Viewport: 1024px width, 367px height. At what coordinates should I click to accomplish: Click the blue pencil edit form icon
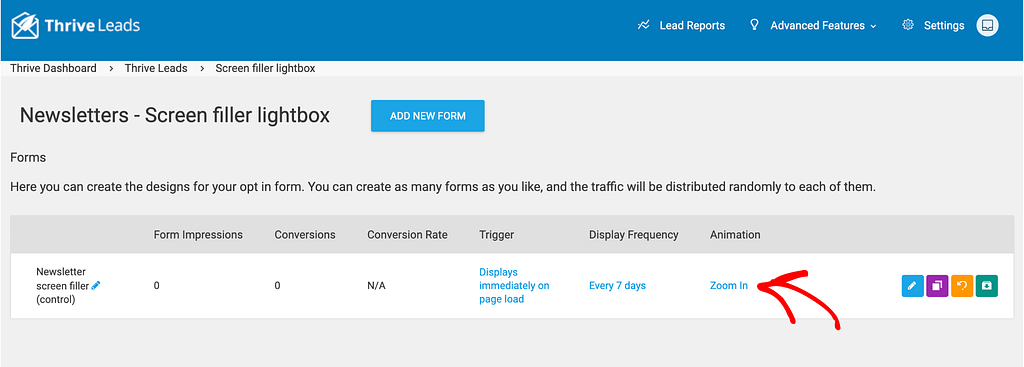tap(912, 285)
